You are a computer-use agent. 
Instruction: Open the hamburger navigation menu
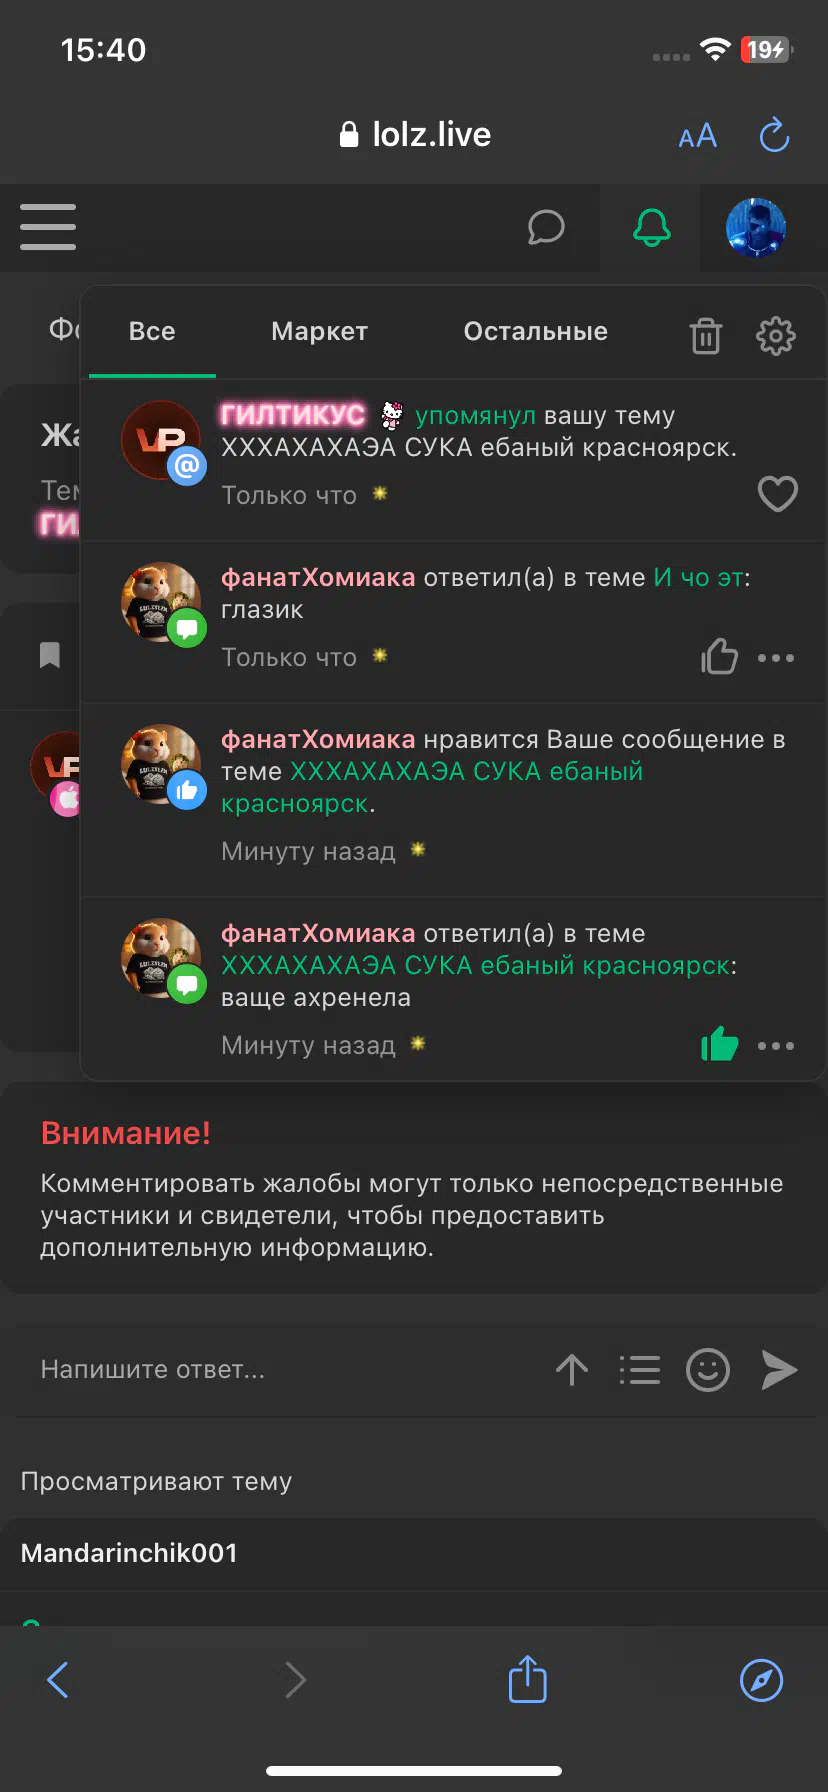[48, 227]
